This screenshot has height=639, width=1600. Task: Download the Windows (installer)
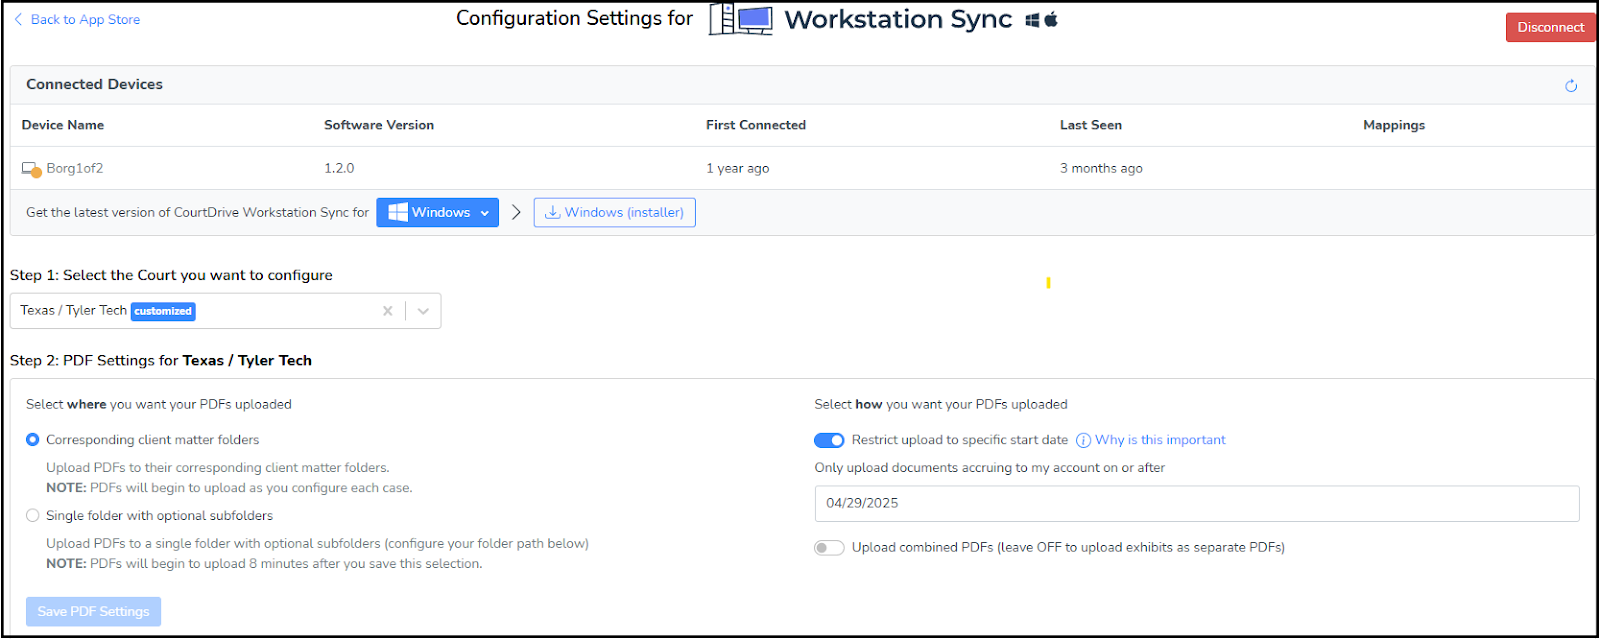pos(614,212)
